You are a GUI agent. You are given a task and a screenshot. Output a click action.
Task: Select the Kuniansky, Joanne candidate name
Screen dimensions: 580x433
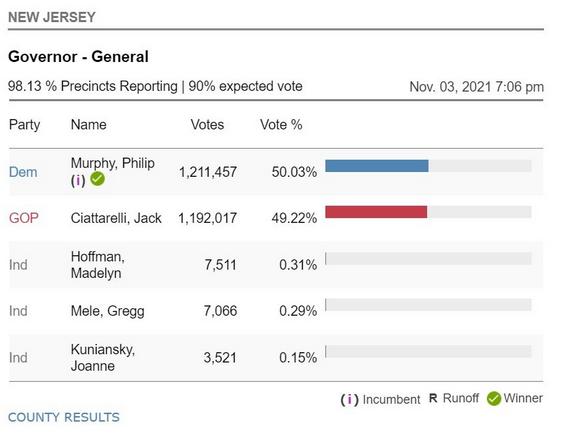pos(102,358)
